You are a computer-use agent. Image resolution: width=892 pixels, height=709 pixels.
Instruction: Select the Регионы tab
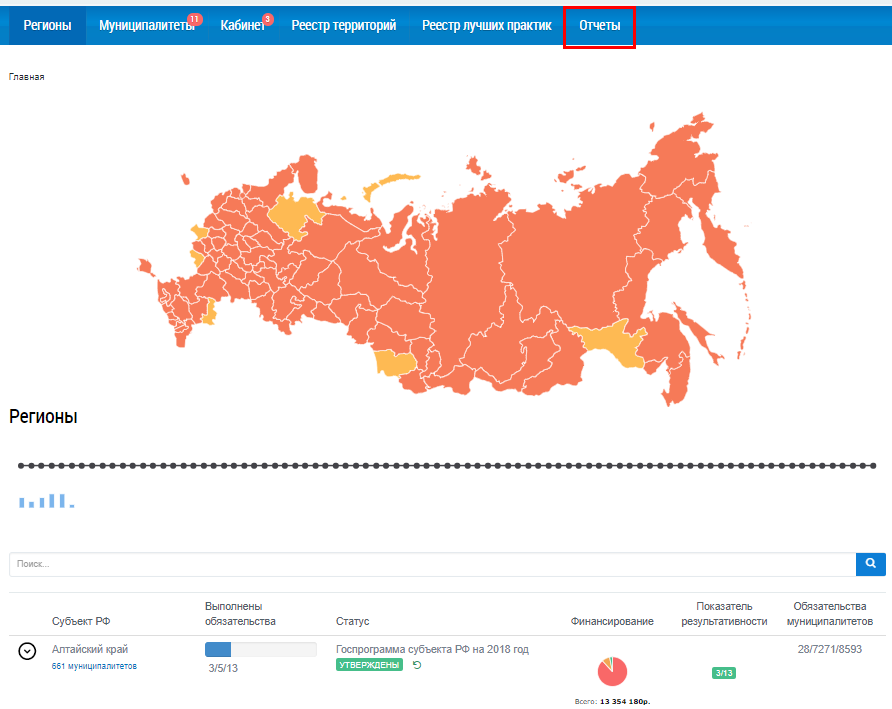[x=47, y=26]
